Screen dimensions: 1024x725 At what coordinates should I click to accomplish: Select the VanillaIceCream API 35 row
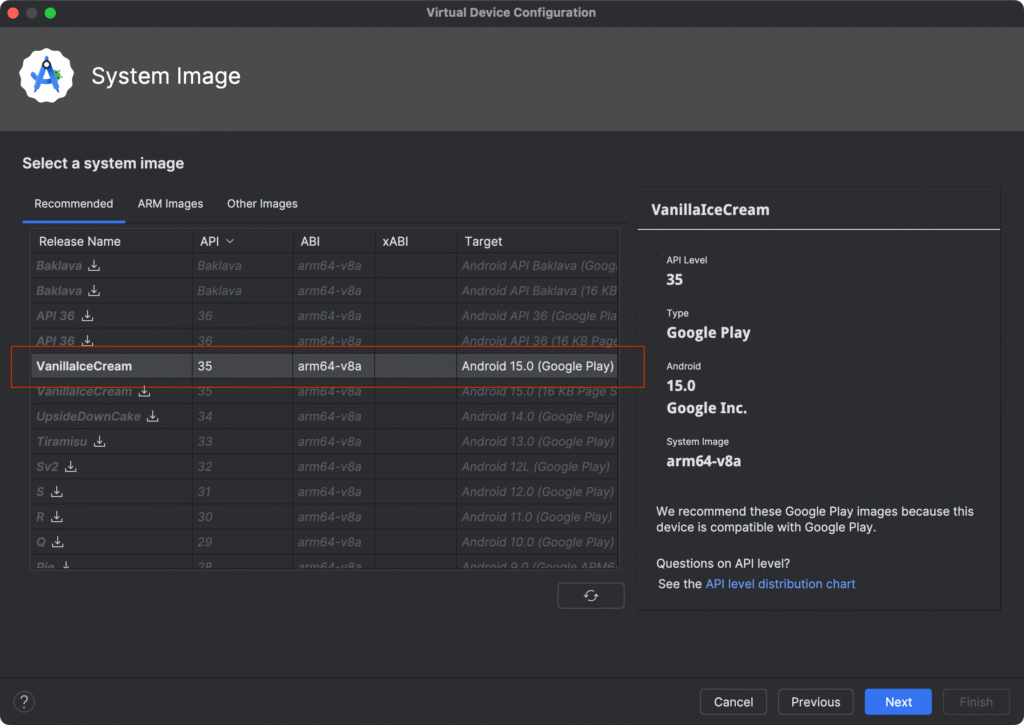pos(300,366)
